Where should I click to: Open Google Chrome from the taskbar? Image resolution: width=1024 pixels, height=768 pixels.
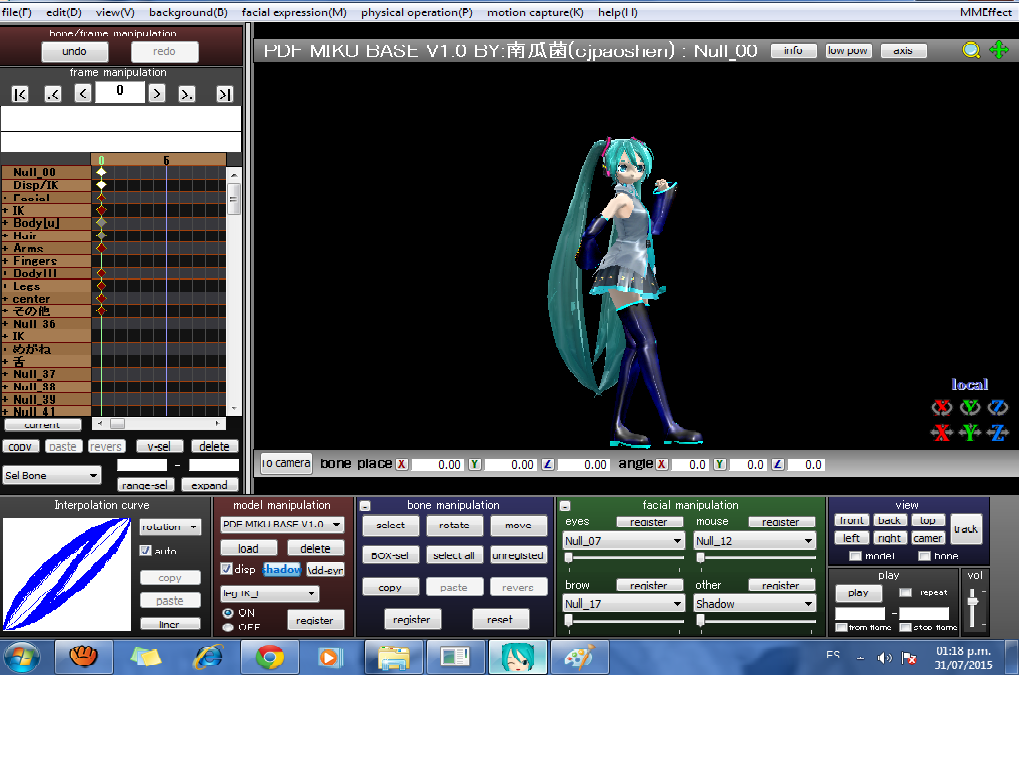270,657
